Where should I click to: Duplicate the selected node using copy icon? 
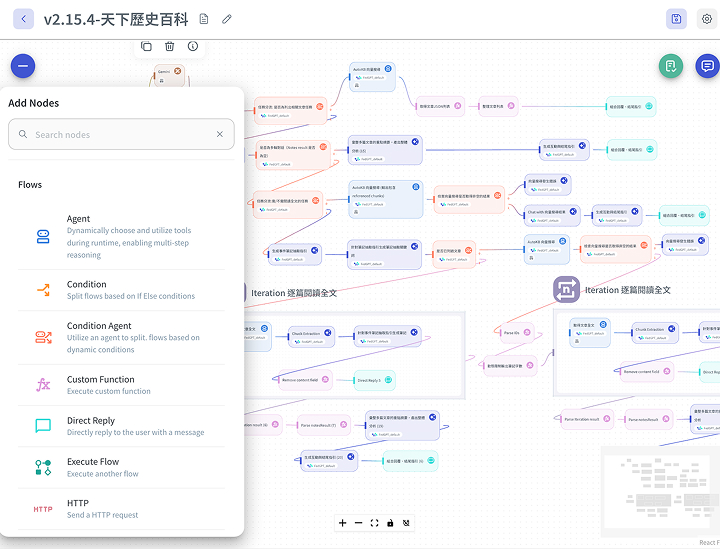coord(146,46)
